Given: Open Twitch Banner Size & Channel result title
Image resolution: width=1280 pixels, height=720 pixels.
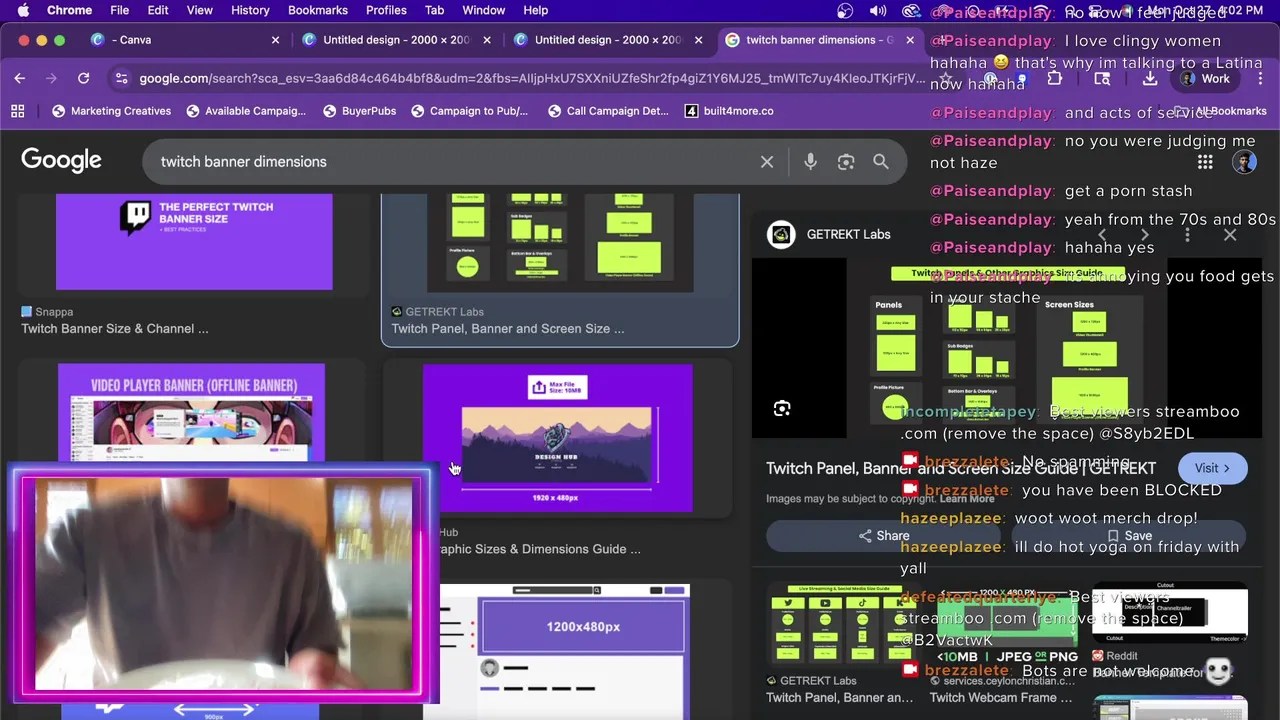Looking at the screenshot, I should point(115,328).
